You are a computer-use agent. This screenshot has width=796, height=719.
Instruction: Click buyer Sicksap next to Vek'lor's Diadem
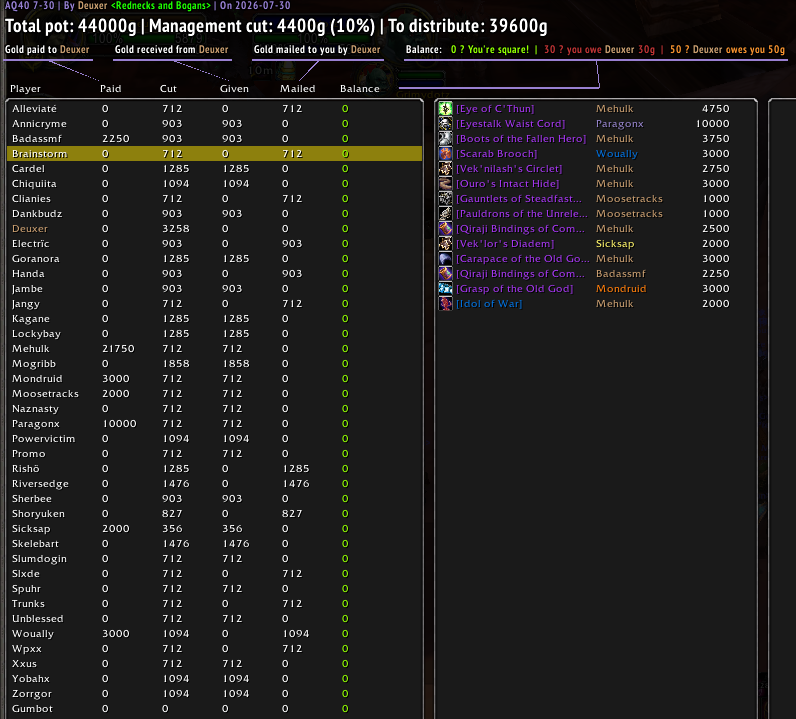[x=615, y=243]
